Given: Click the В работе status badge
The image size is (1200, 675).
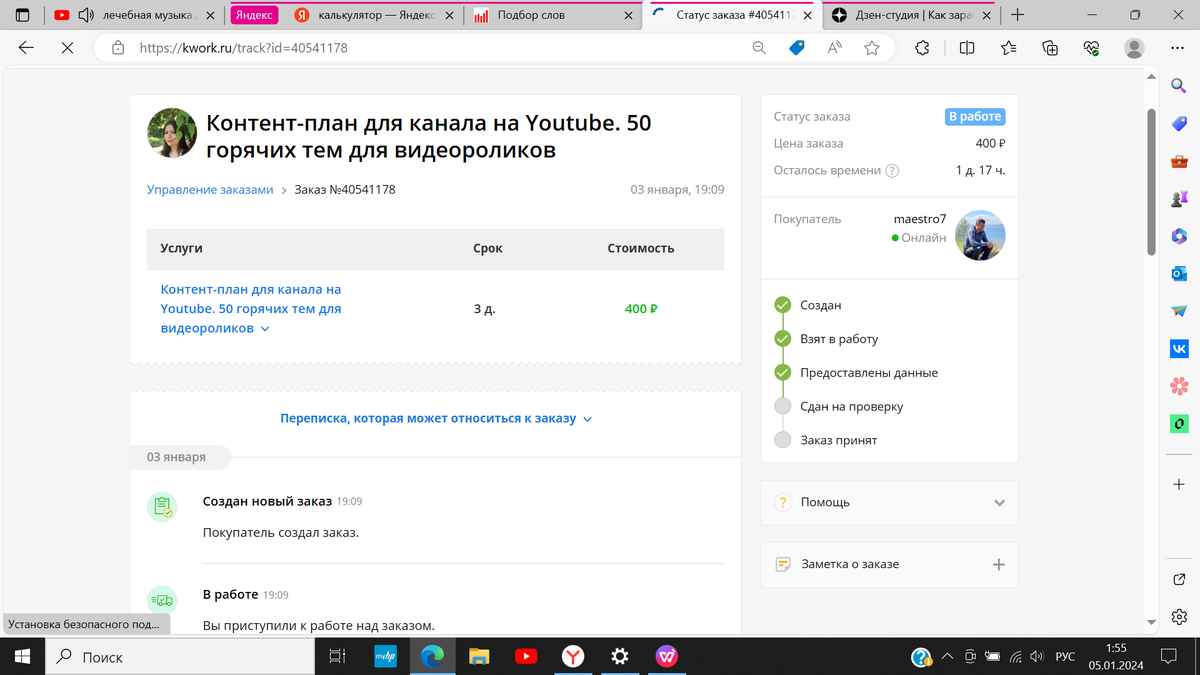Looking at the screenshot, I should (974, 117).
